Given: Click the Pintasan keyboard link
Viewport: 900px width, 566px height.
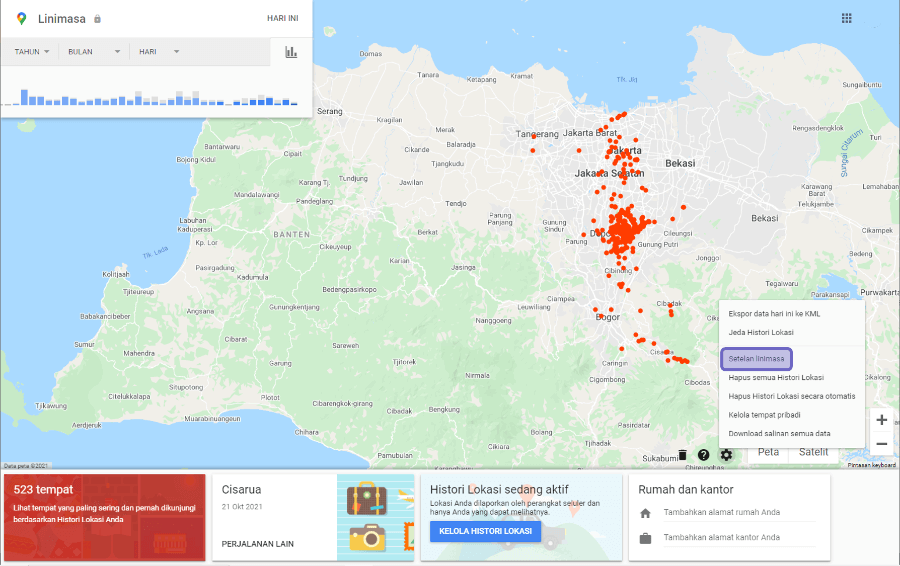Looking at the screenshot, I should pyautogui.click(x=871, y=465).
